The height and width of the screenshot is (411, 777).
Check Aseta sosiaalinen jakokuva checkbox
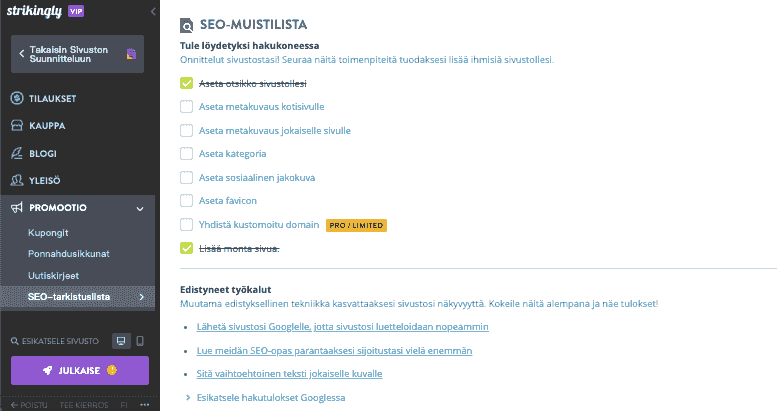tap(186, 177)
